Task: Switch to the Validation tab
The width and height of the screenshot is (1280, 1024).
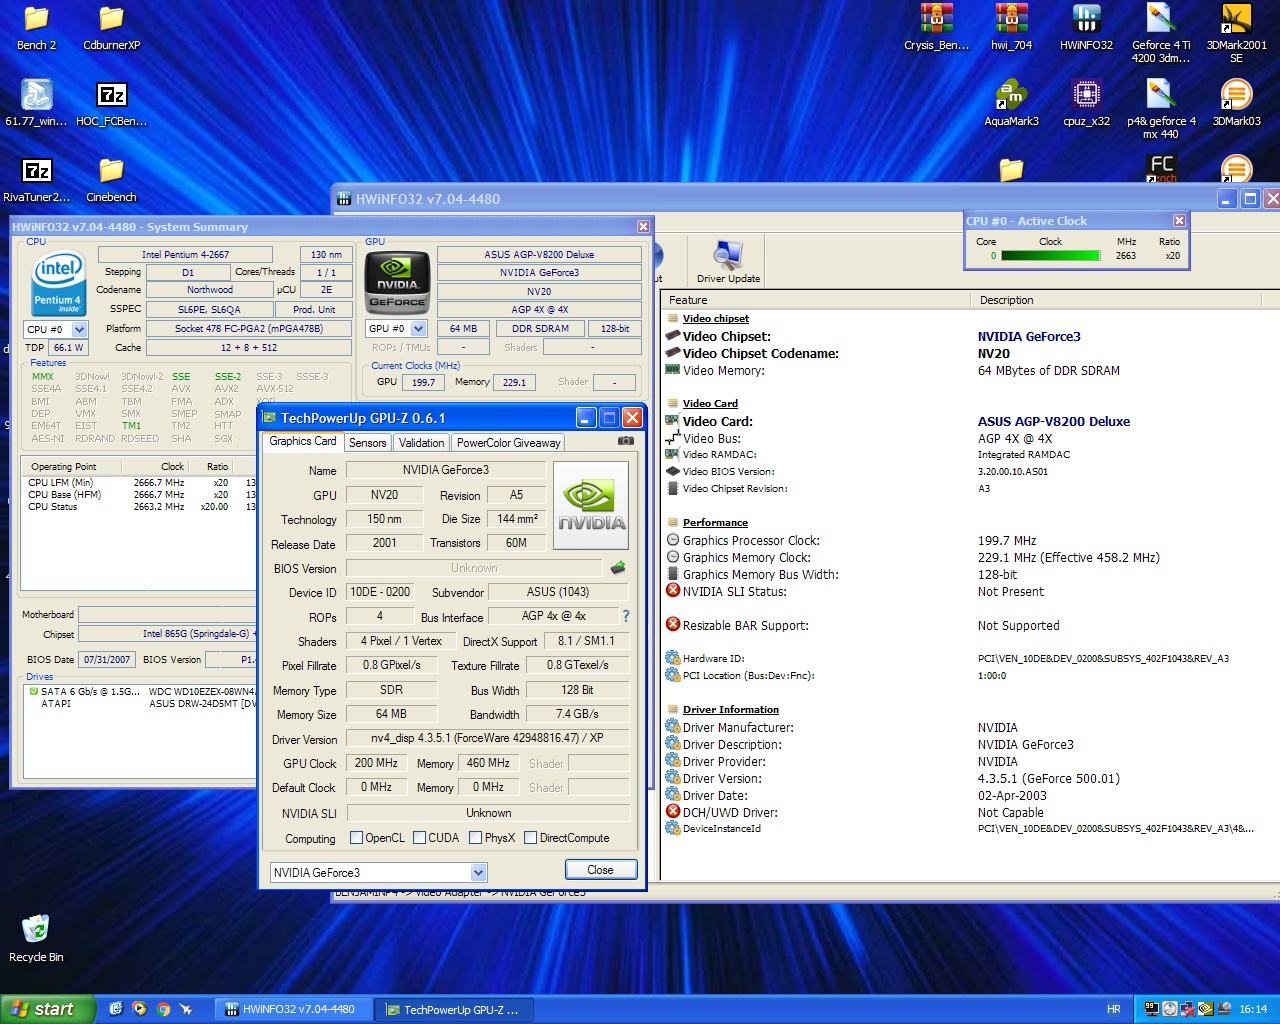Action: (x=421, y=443)
